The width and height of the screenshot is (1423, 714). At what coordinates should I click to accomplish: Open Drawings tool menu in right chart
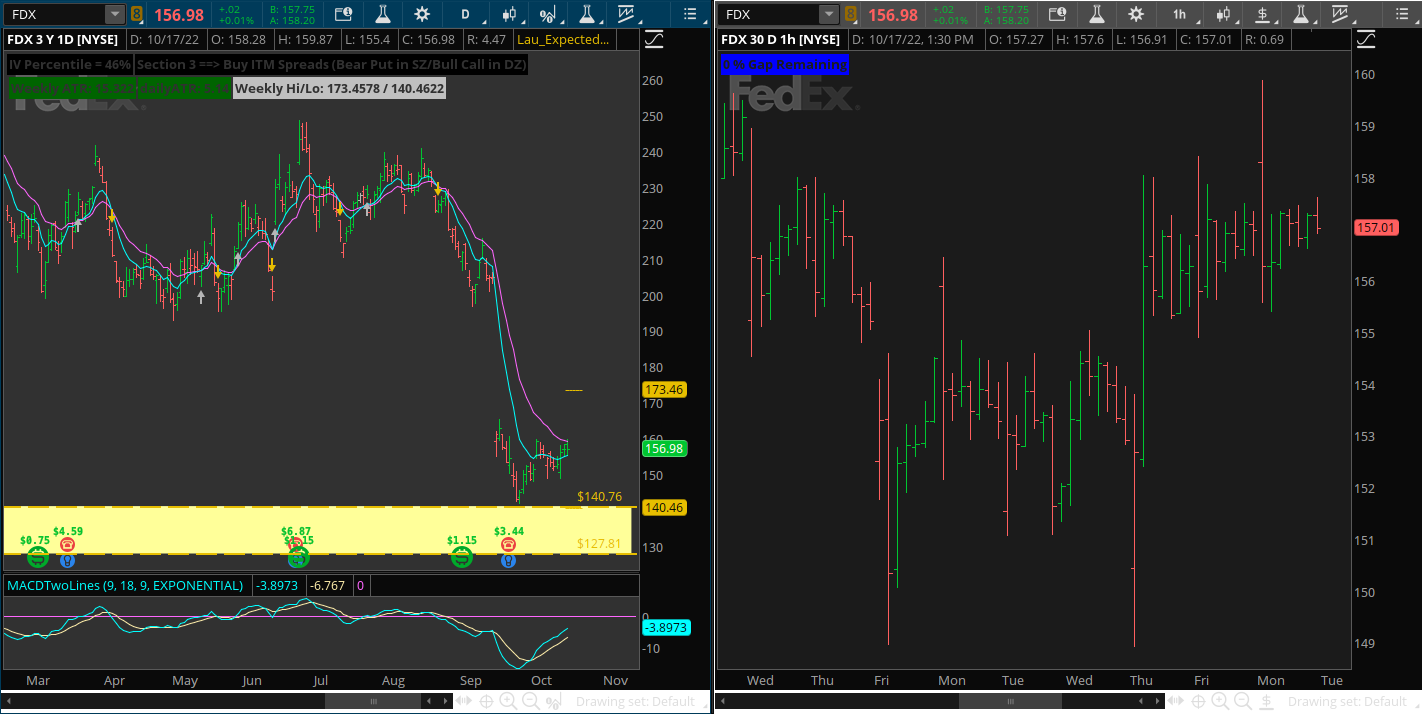coord(1340,14)
